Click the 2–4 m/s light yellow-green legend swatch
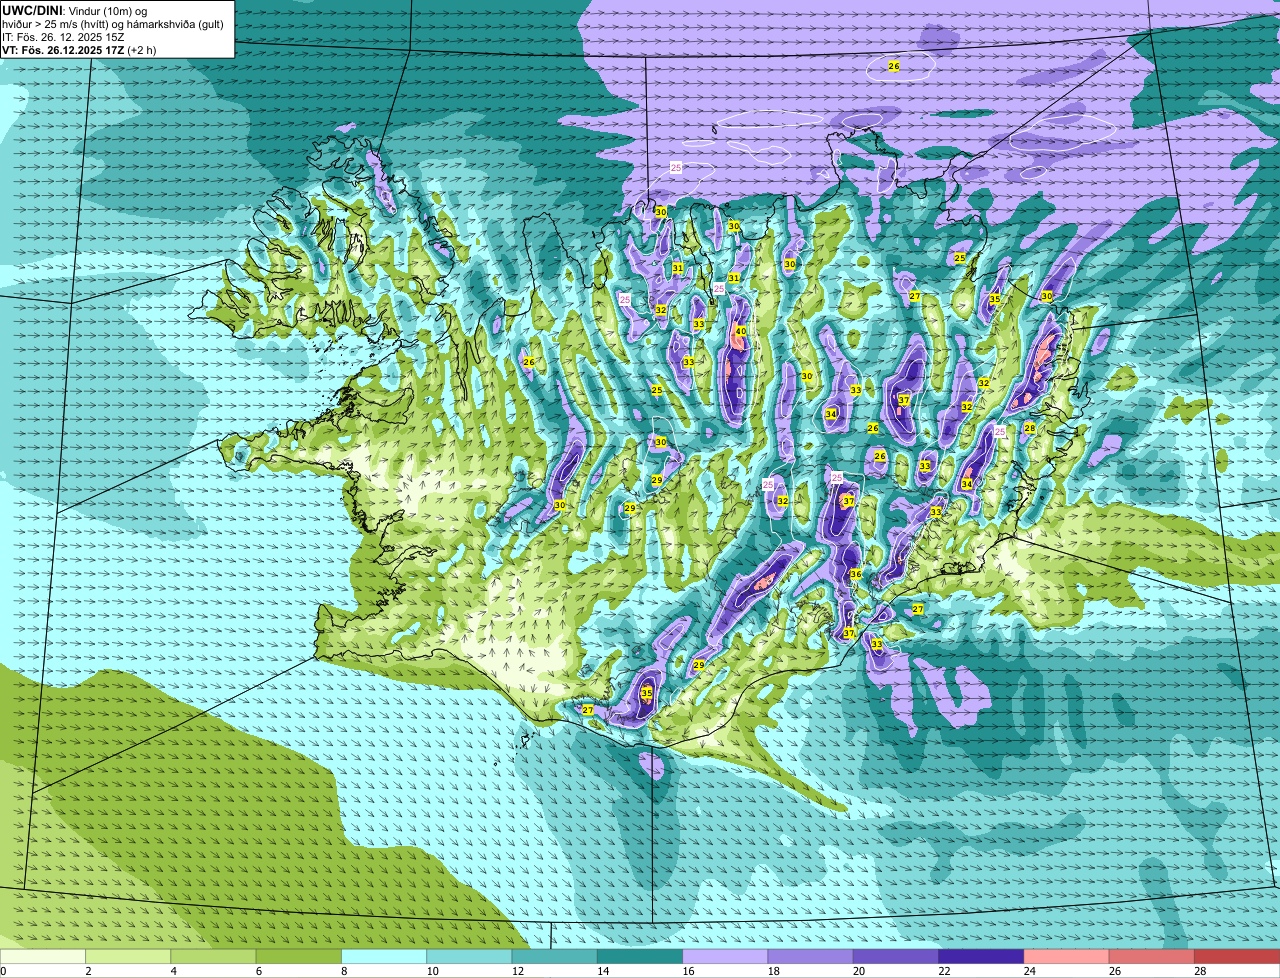 pos(128,956)
